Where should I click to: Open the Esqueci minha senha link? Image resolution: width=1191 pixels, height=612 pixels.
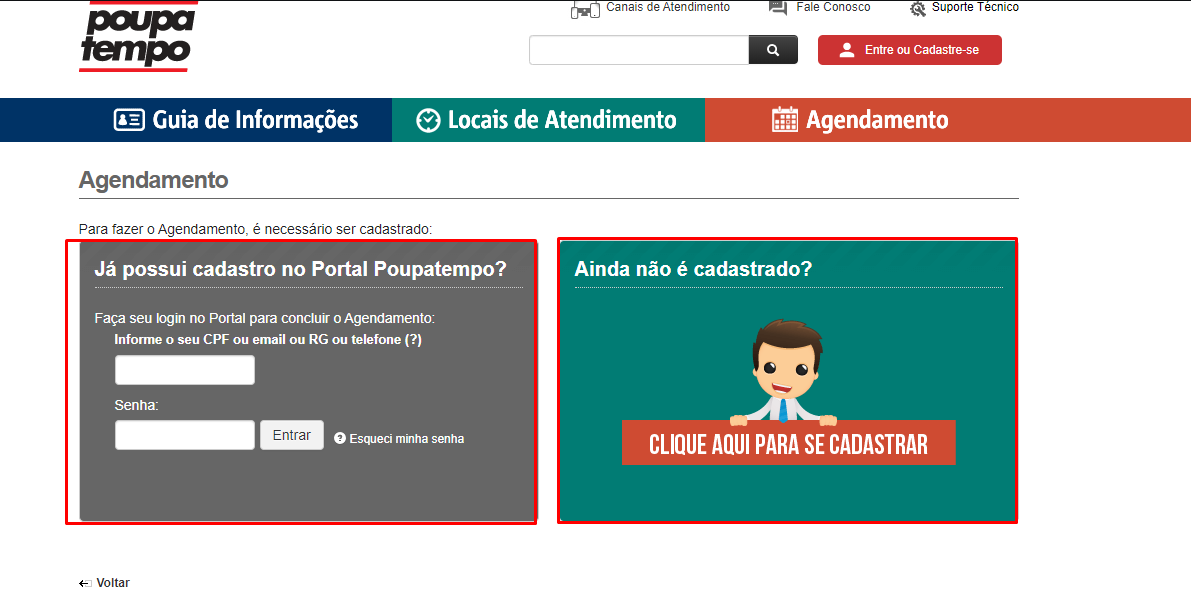(406, 438)
